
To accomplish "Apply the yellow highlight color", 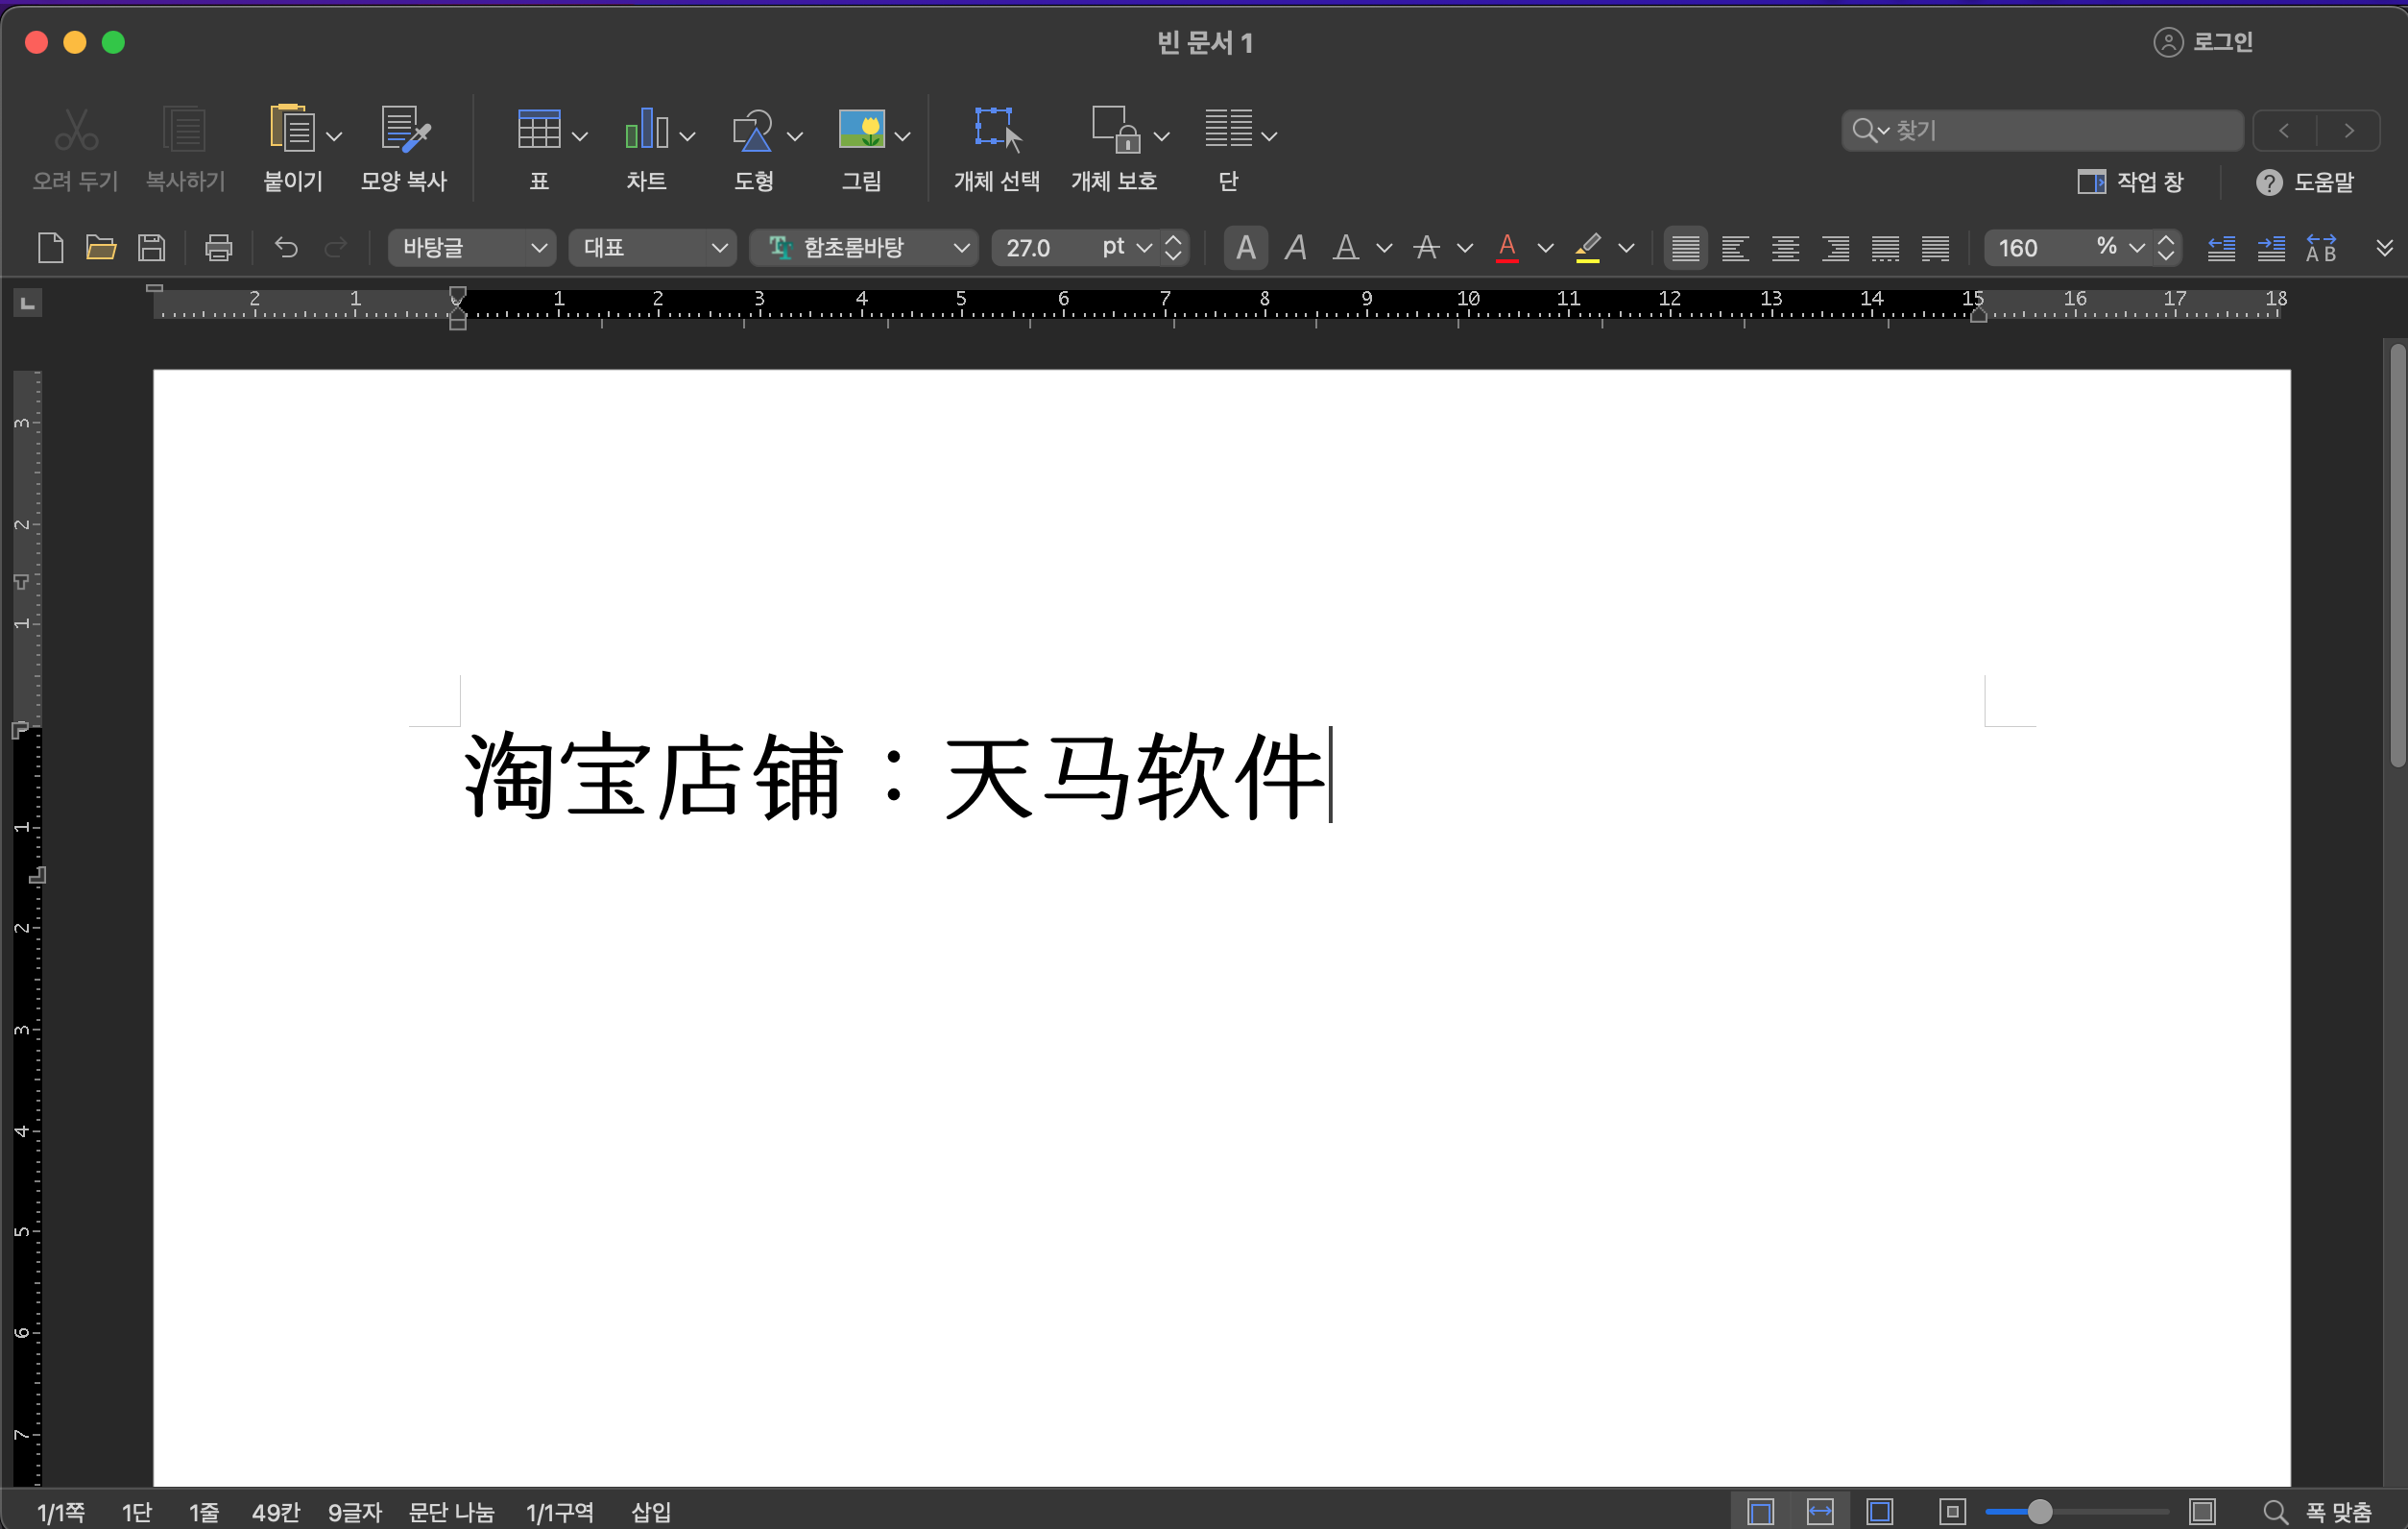I will 1587,247.
